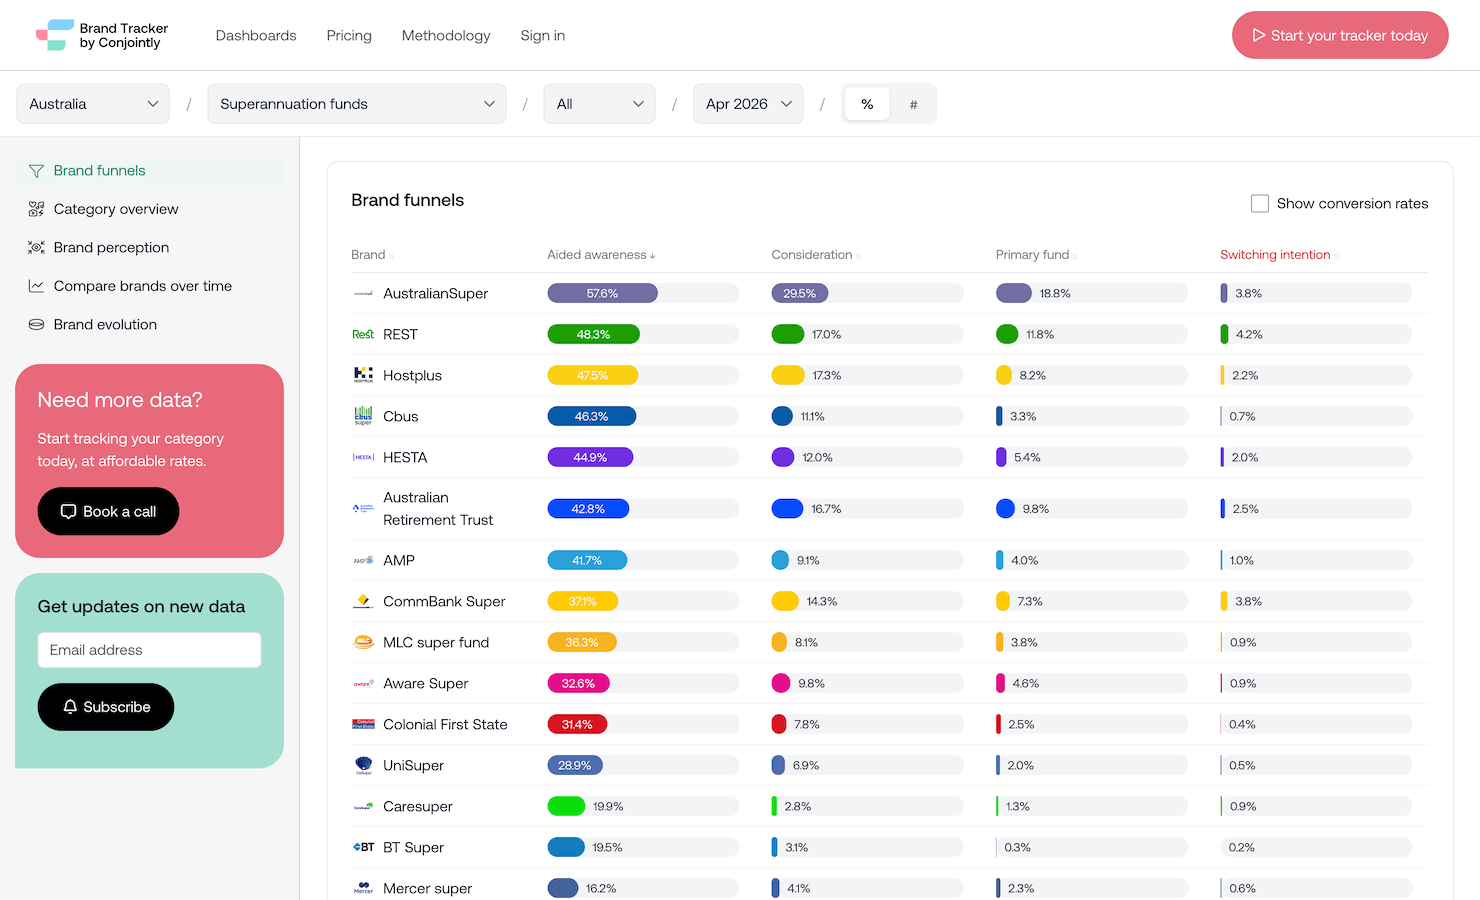Click CommBank Super 14.3% consideration value
The height and width of the screenshot is (900, 1480).
point(822,601)
